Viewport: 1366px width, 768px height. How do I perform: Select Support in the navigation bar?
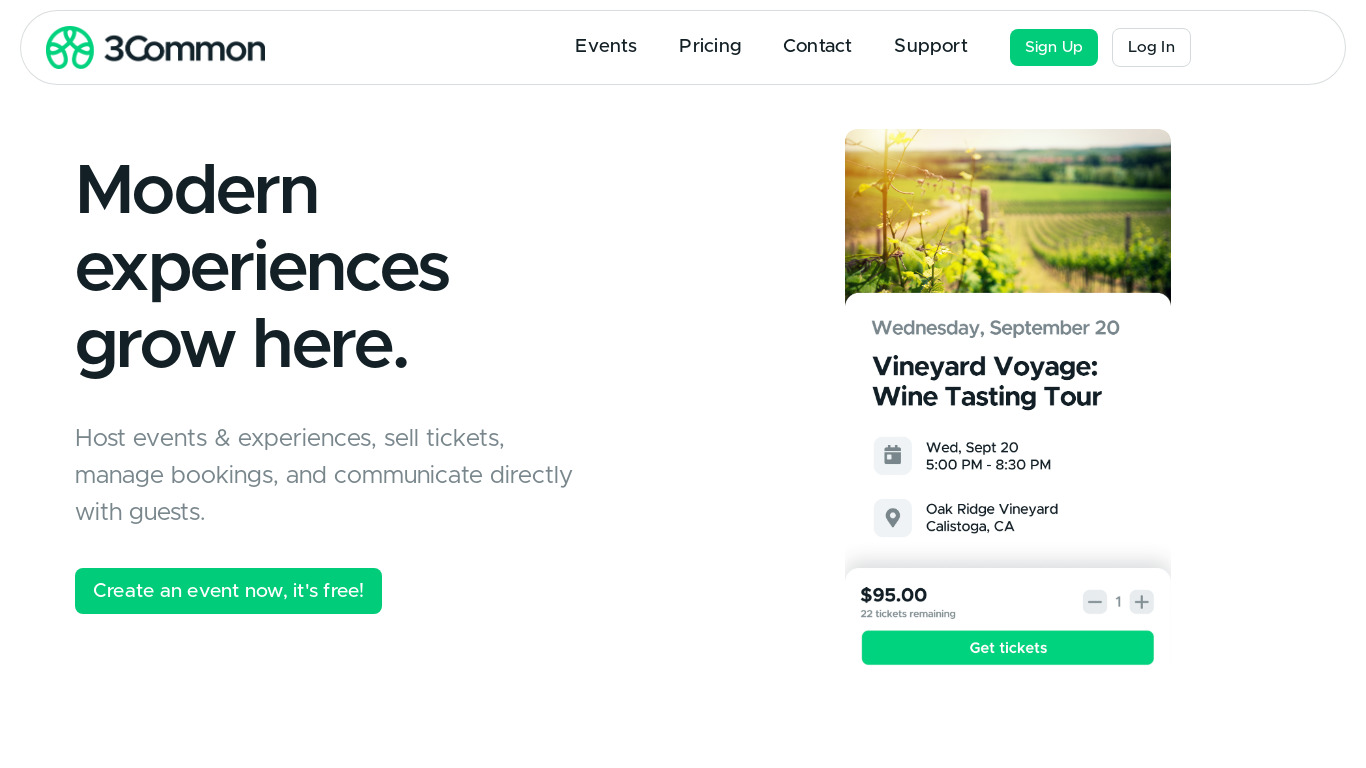tap(930, 46)
